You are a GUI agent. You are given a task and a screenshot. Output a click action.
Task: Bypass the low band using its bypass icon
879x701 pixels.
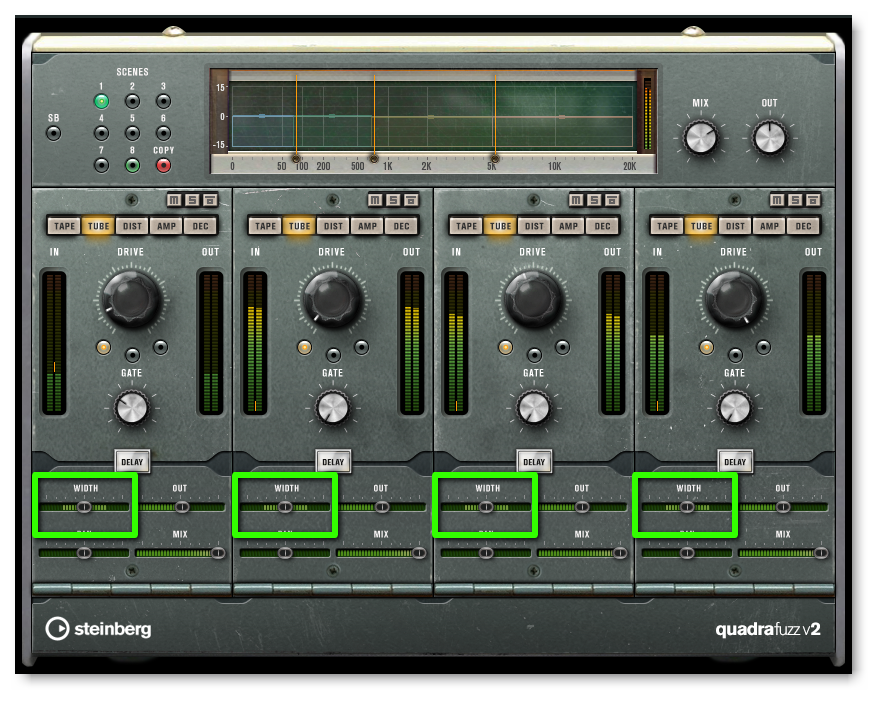click(x=210, y=200)
